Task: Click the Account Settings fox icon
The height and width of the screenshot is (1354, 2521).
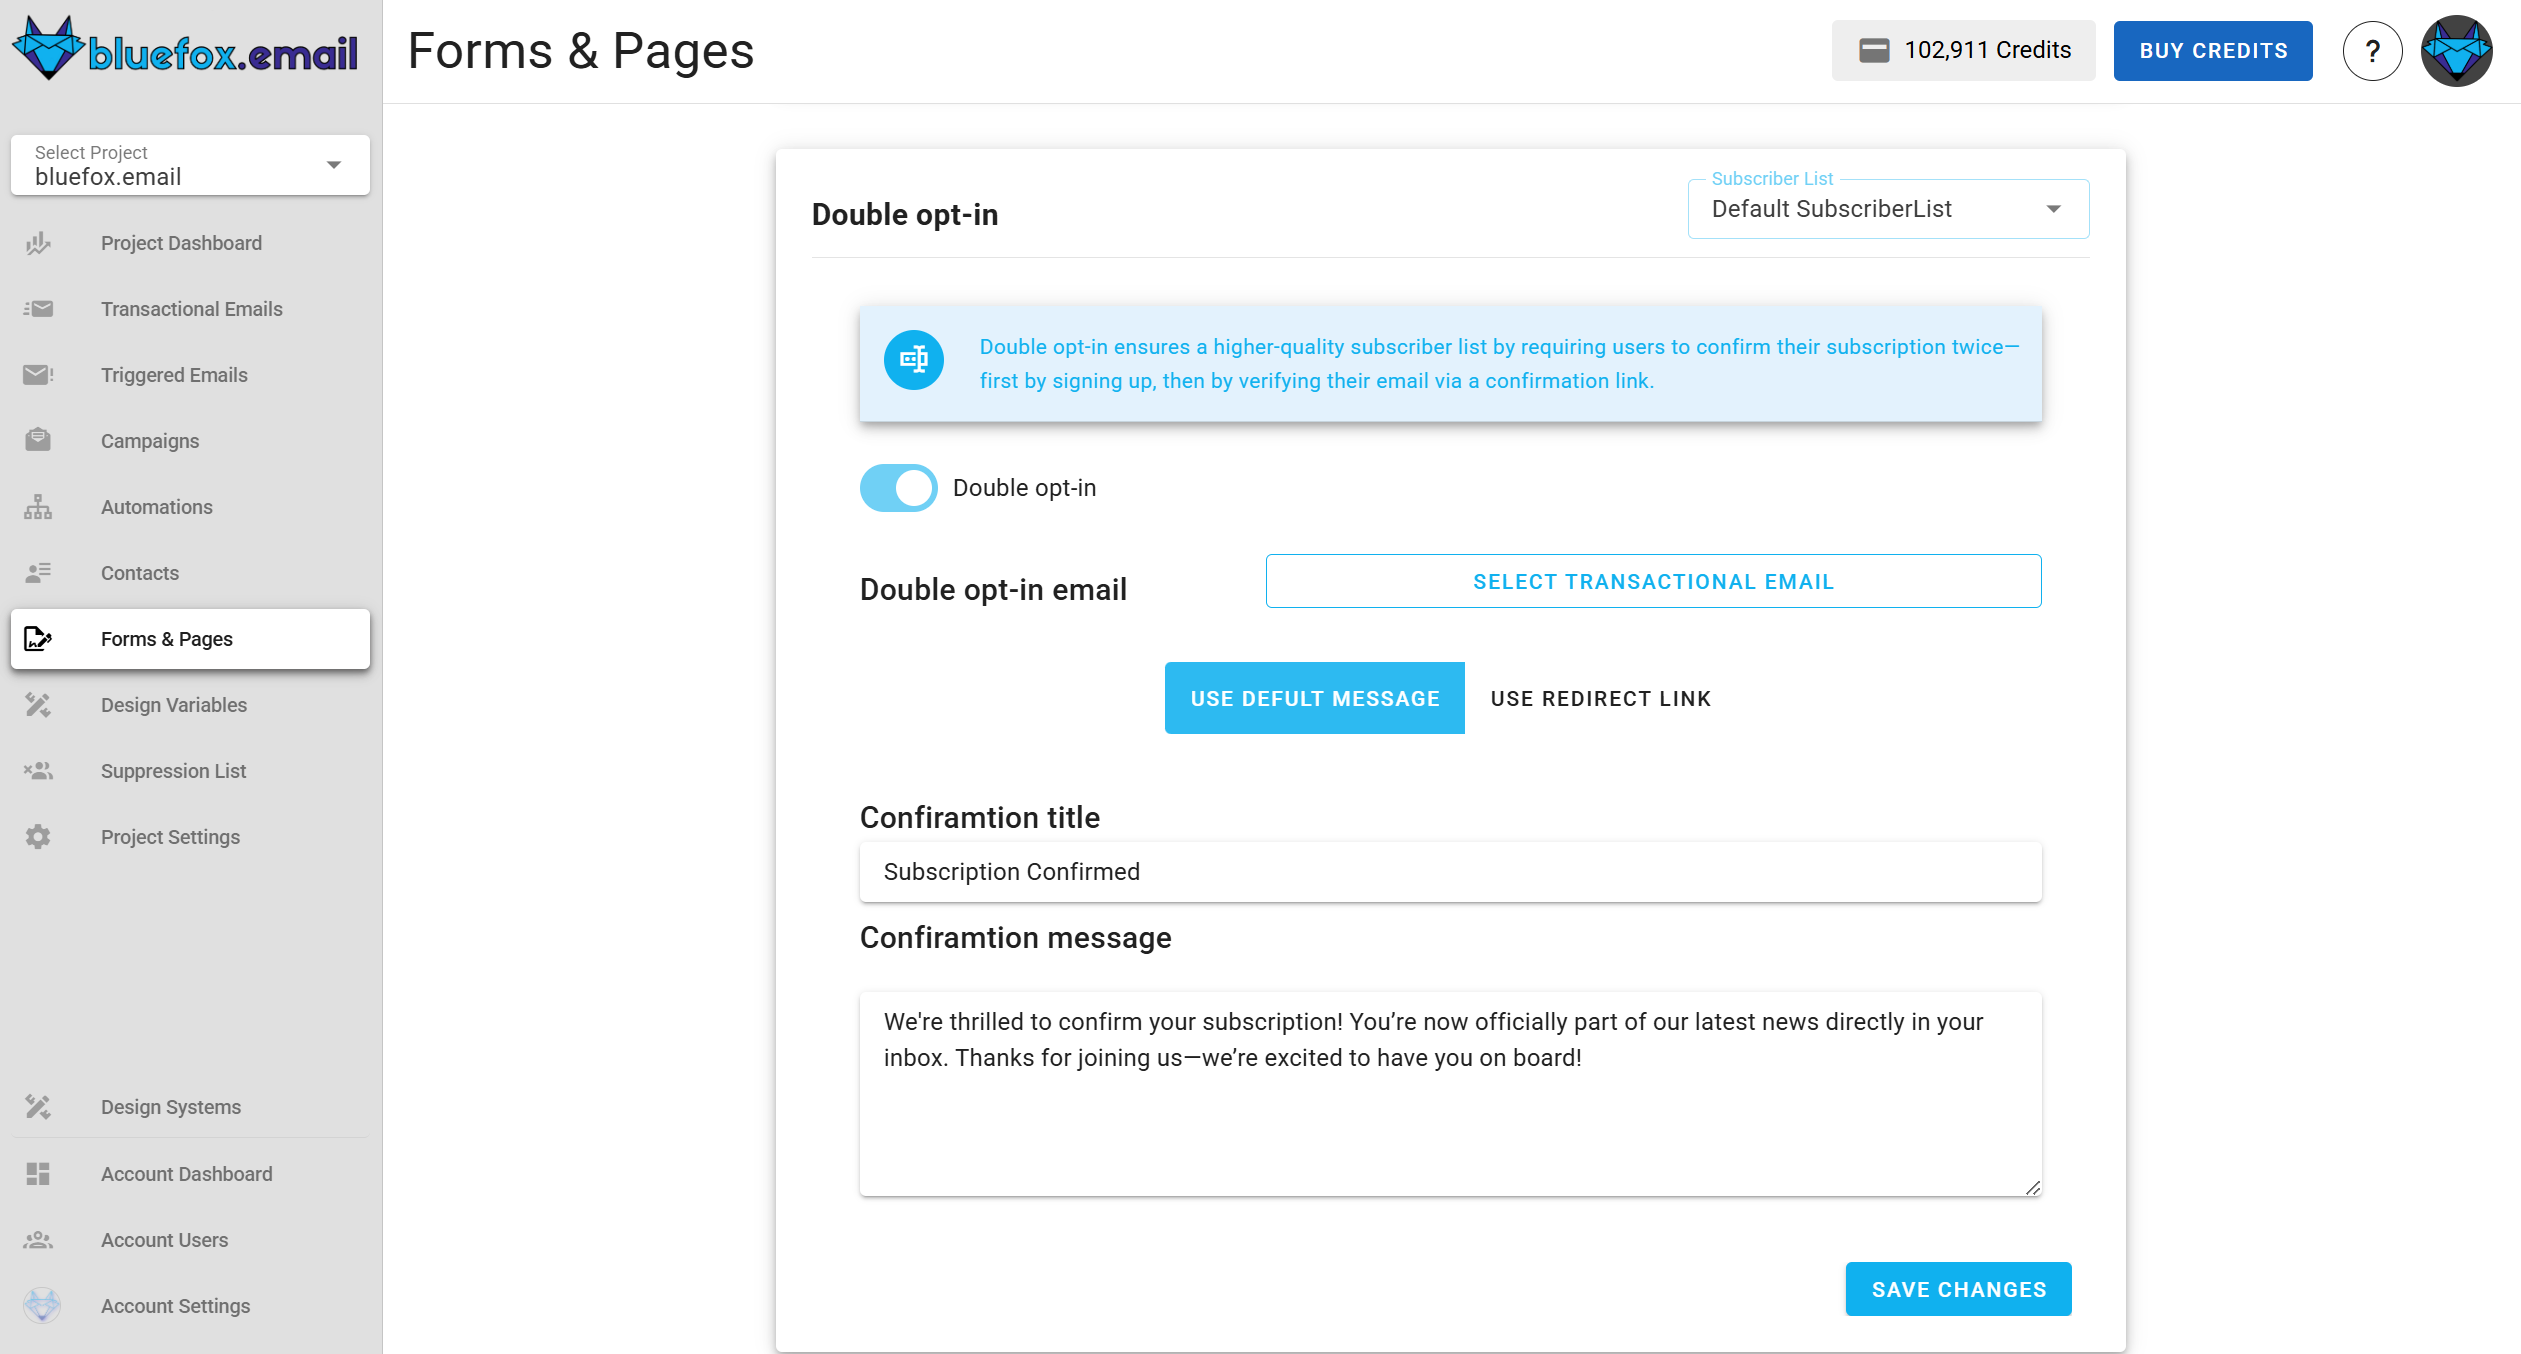Action: tap(42, 1306)
